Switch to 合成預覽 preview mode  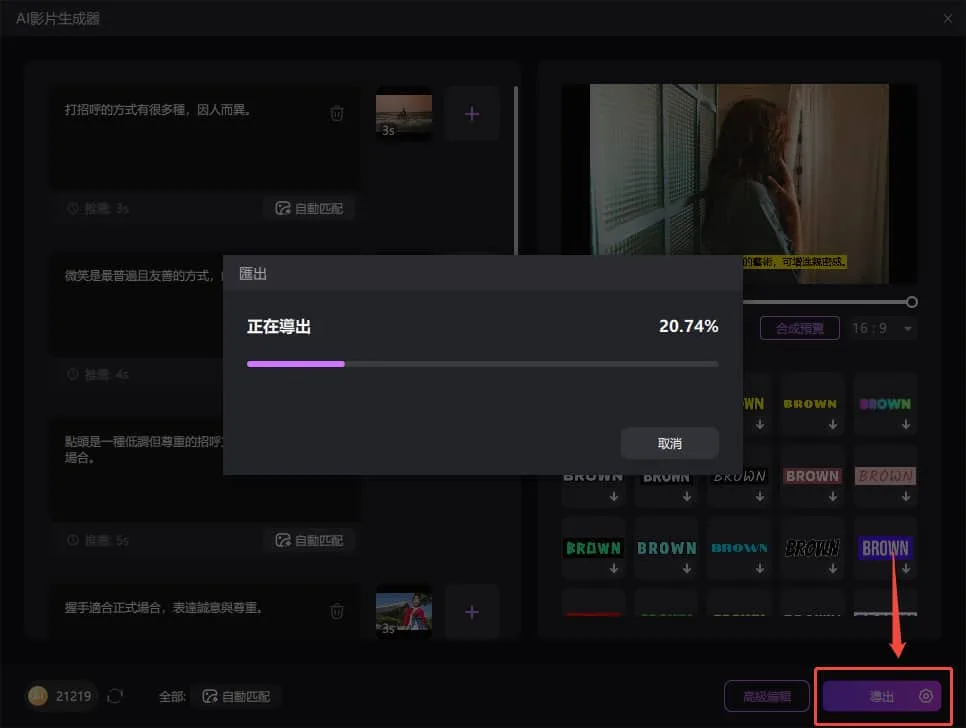tap(799, 327)
